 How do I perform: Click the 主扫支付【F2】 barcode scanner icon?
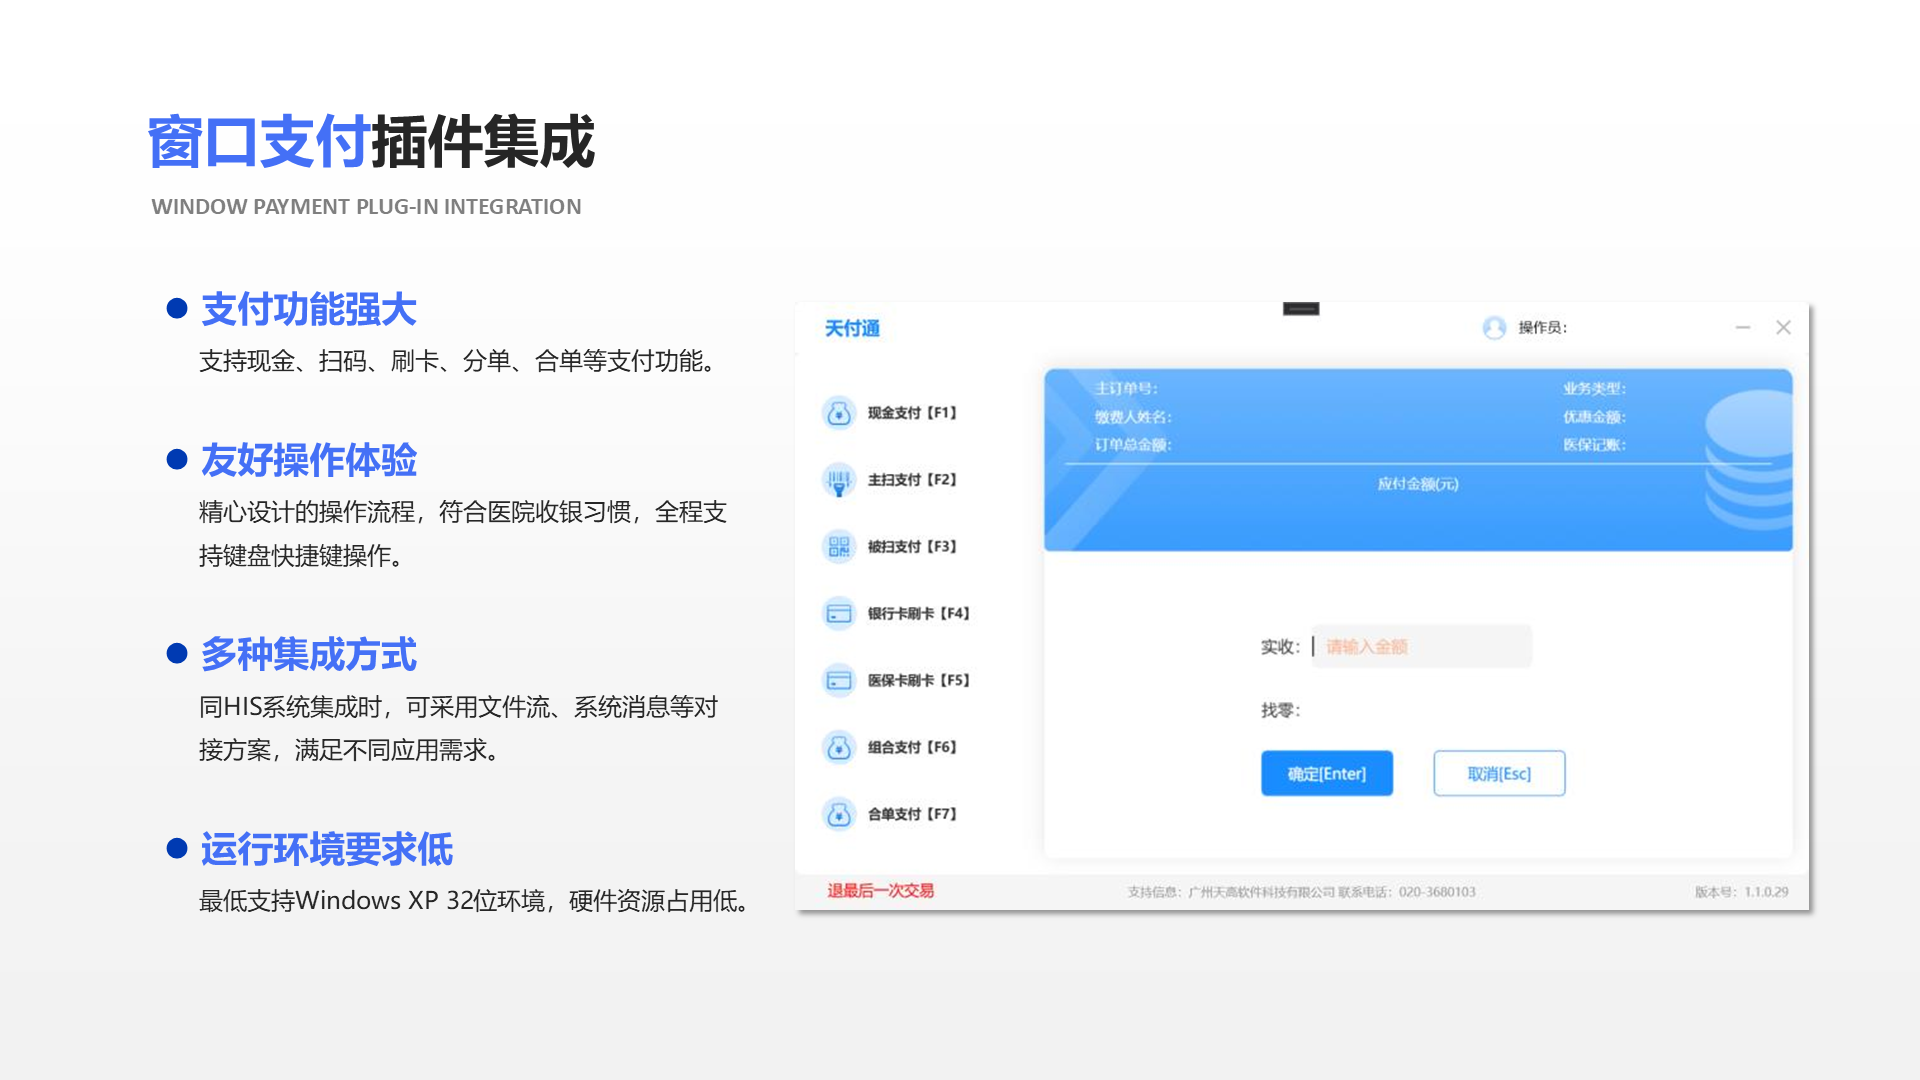839,480
